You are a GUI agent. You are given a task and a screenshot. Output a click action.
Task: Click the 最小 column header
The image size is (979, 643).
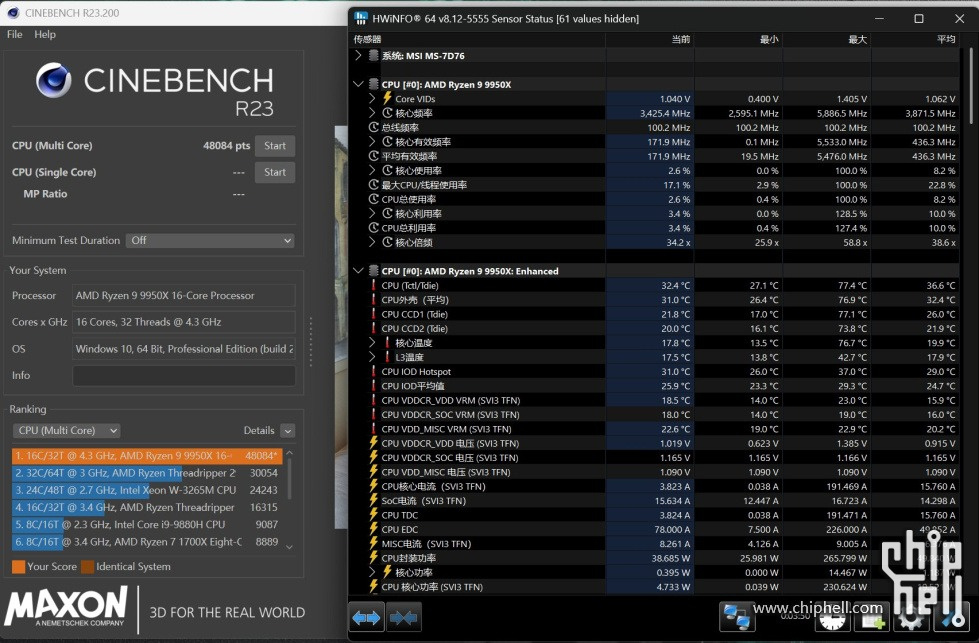pos(739,39)
